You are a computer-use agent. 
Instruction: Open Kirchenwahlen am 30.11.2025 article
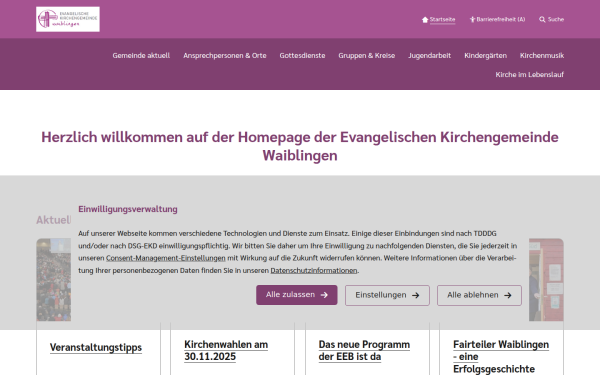[226, 351]
